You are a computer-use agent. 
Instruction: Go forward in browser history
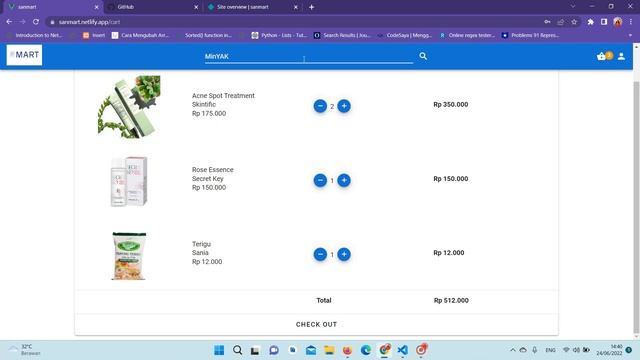(22, 22)
